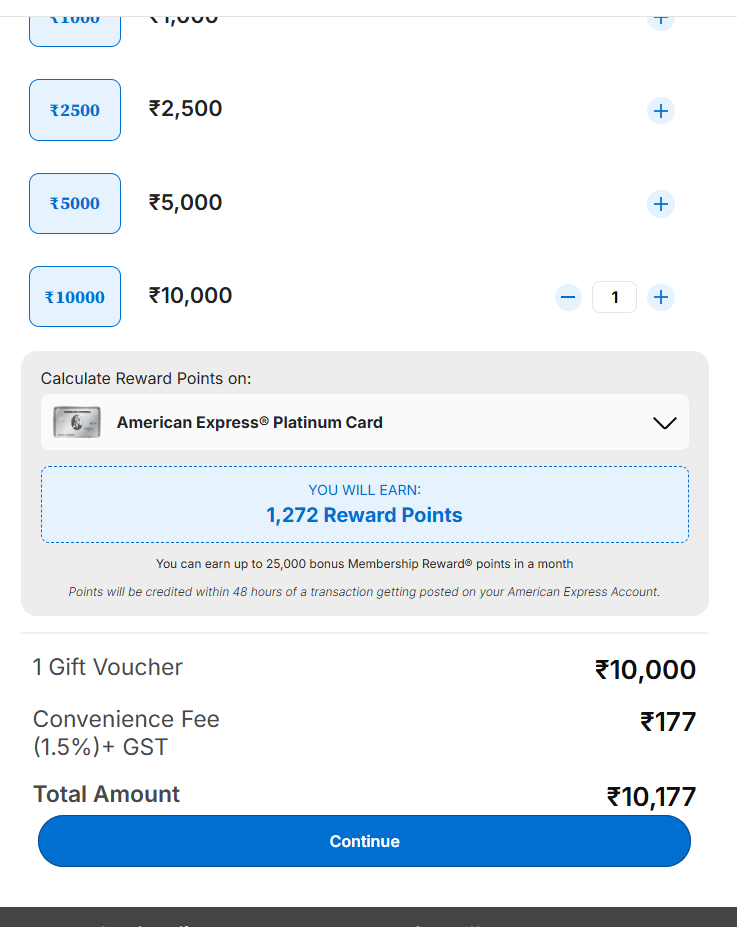Click the quantity input field showing 1
737x927 pixels.
[x=614, y=297]
